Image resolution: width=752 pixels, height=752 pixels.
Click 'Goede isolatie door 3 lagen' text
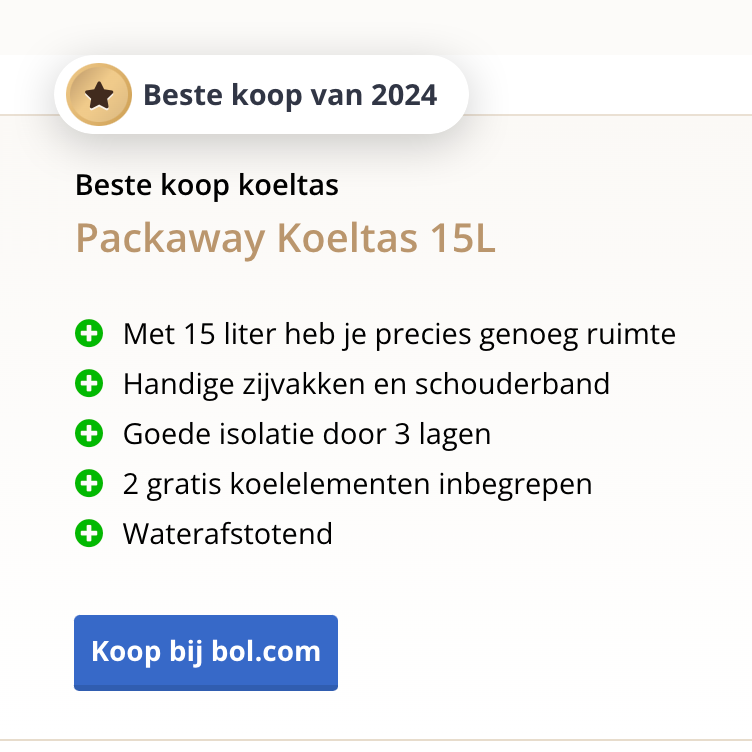point(306,434)
